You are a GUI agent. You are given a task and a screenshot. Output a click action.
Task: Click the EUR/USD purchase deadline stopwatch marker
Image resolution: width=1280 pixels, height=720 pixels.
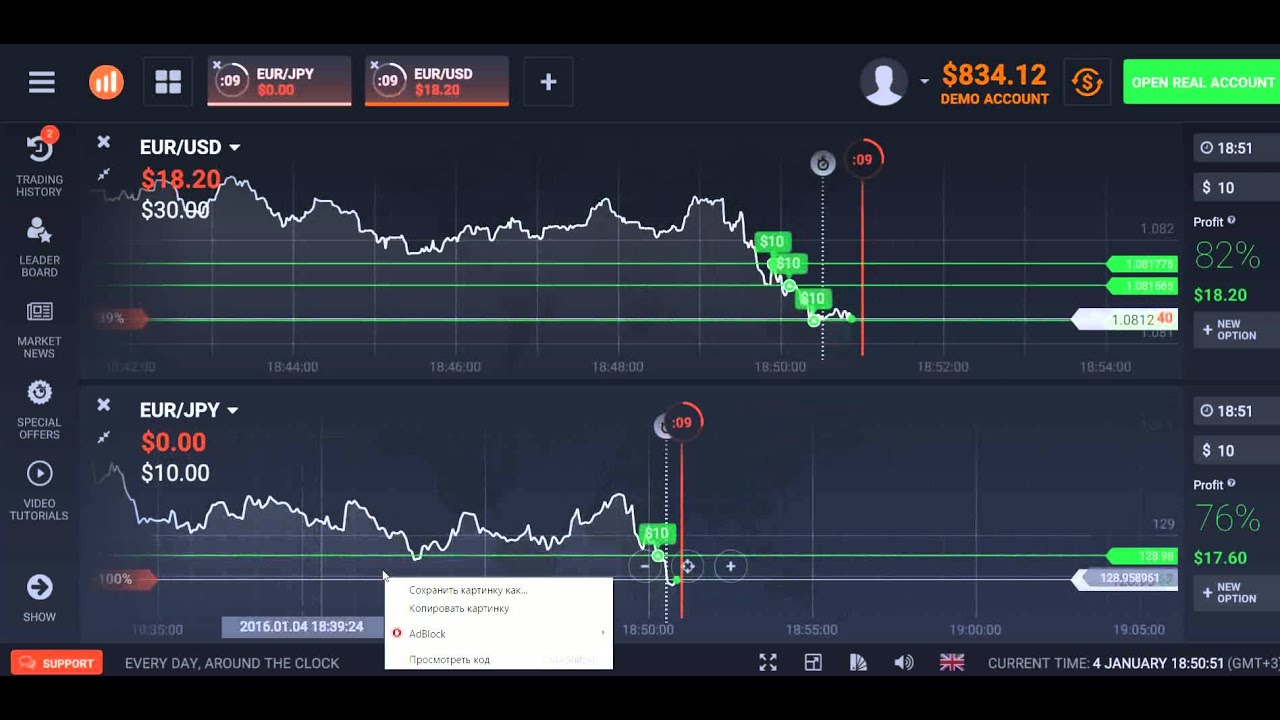822,163
